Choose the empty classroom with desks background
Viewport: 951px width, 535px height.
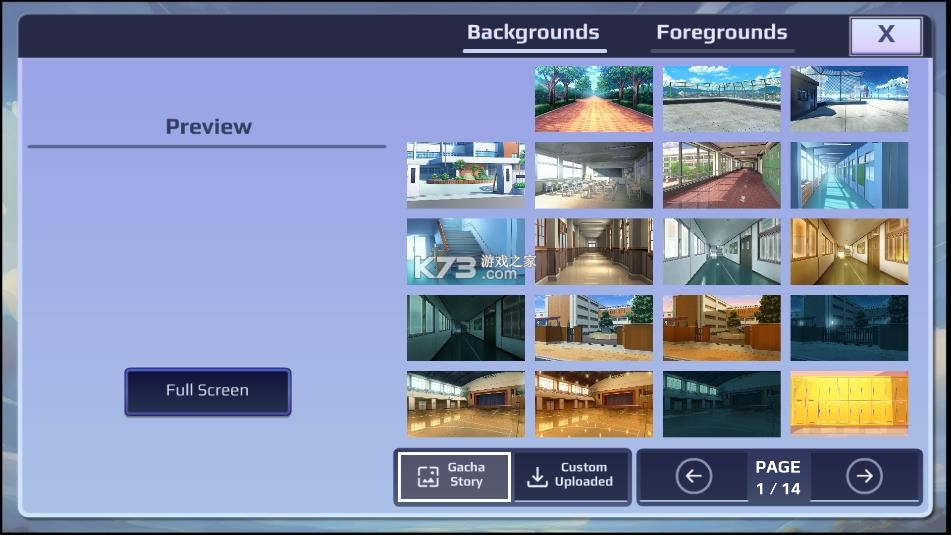(593, 175)
